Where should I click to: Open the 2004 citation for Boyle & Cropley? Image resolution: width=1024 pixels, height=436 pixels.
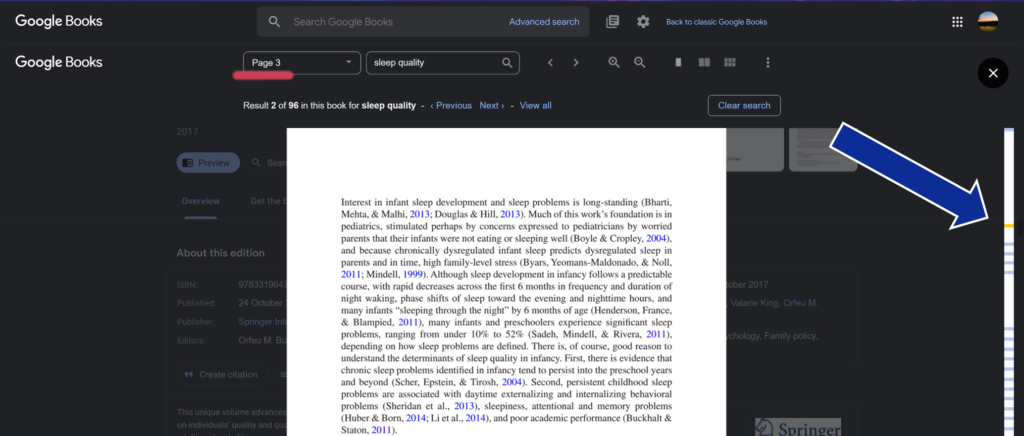point(656,238)
